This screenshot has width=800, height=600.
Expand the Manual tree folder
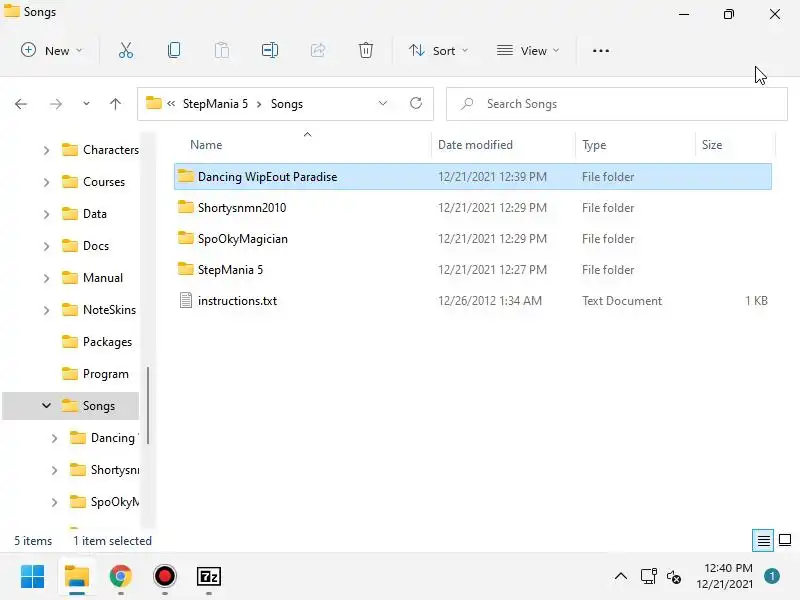click(46, 279)
